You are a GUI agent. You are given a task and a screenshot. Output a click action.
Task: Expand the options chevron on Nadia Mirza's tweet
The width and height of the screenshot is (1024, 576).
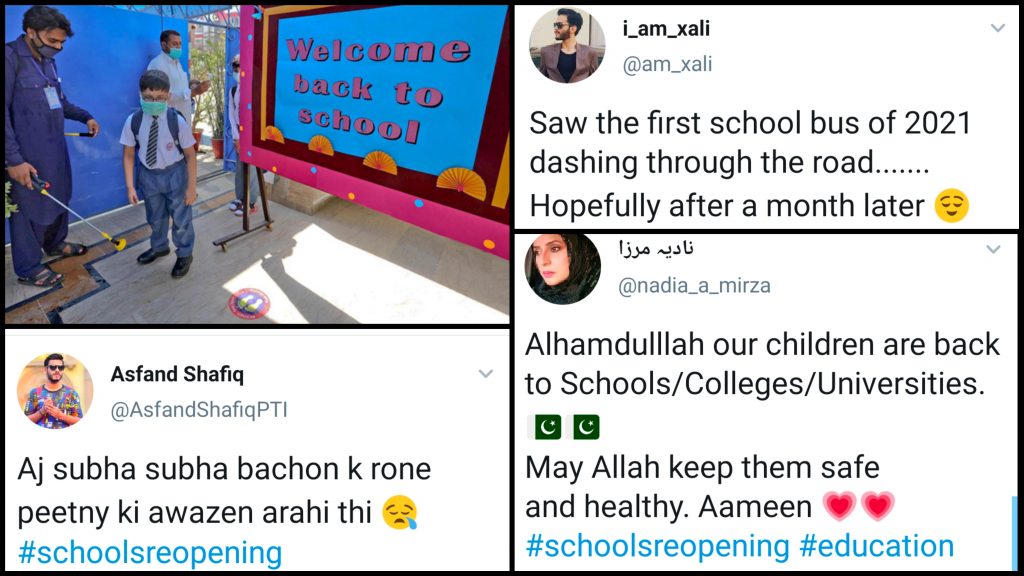(993, 249)
